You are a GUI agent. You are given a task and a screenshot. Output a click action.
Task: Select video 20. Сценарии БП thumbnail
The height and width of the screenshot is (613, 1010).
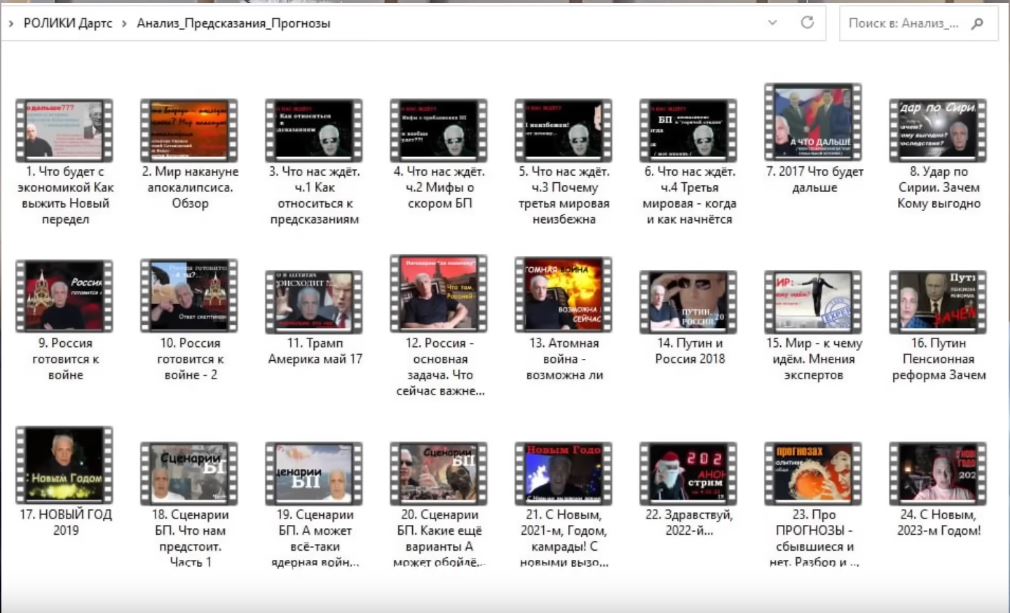(x=439, y=473)
